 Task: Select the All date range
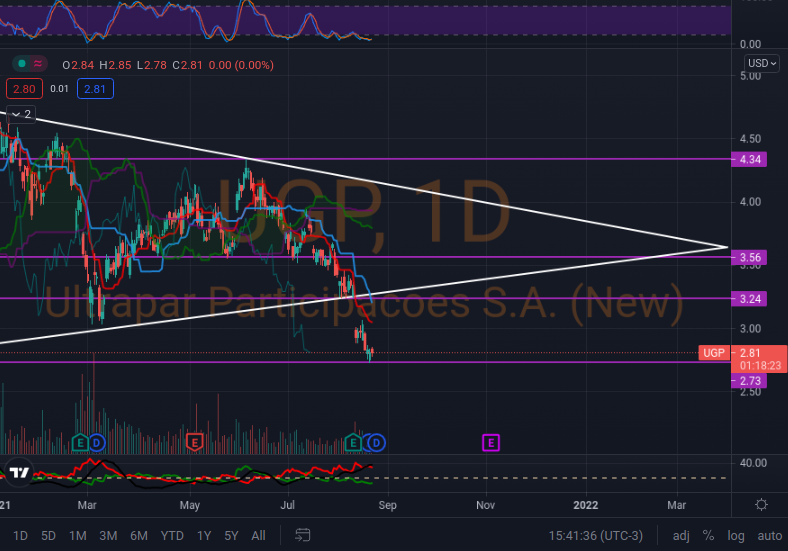258,536
